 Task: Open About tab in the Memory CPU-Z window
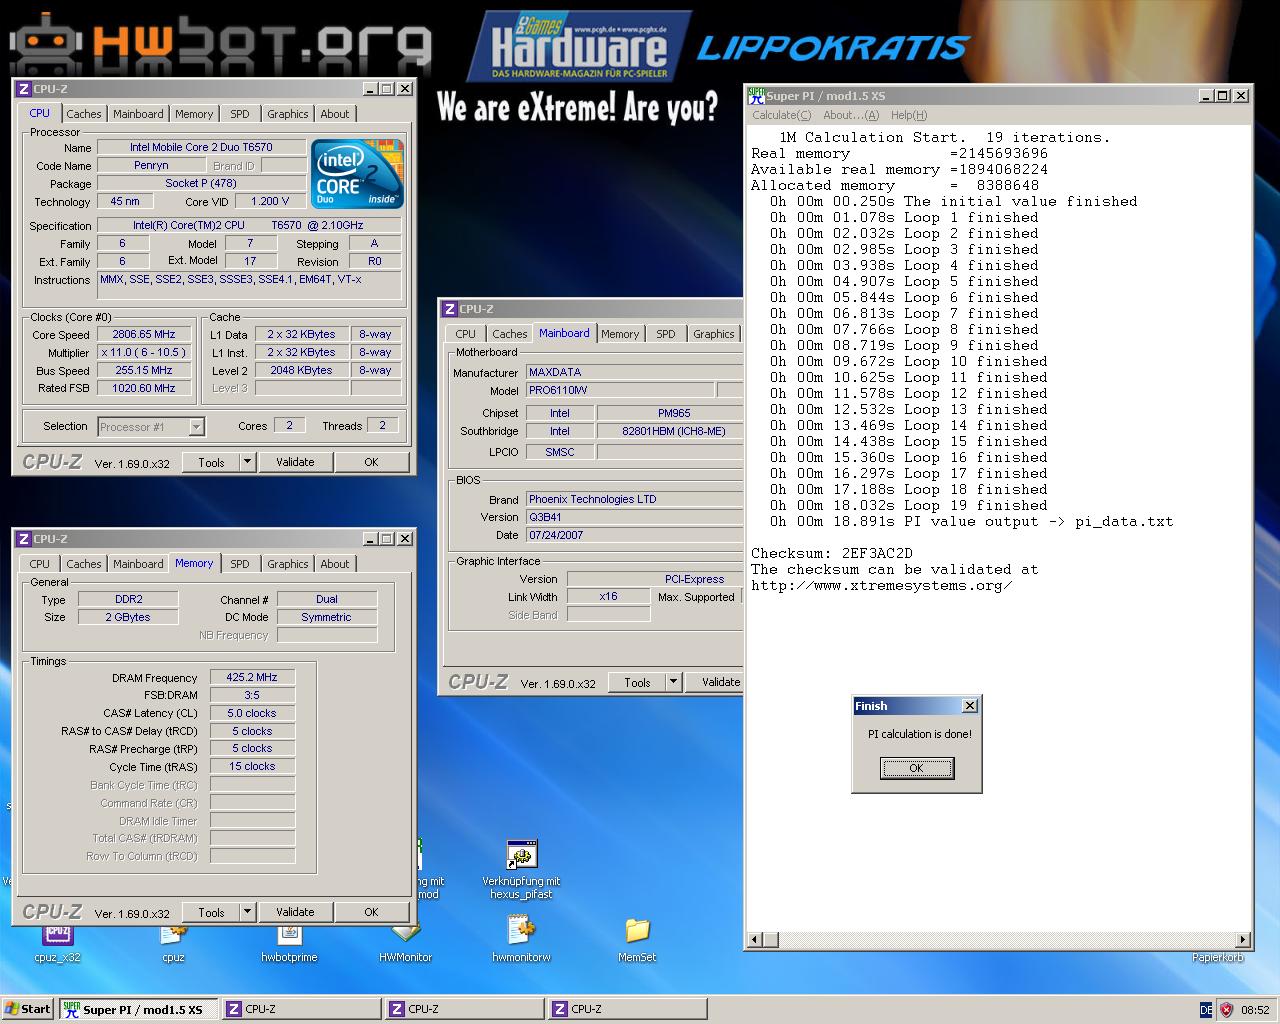point(335,564)
